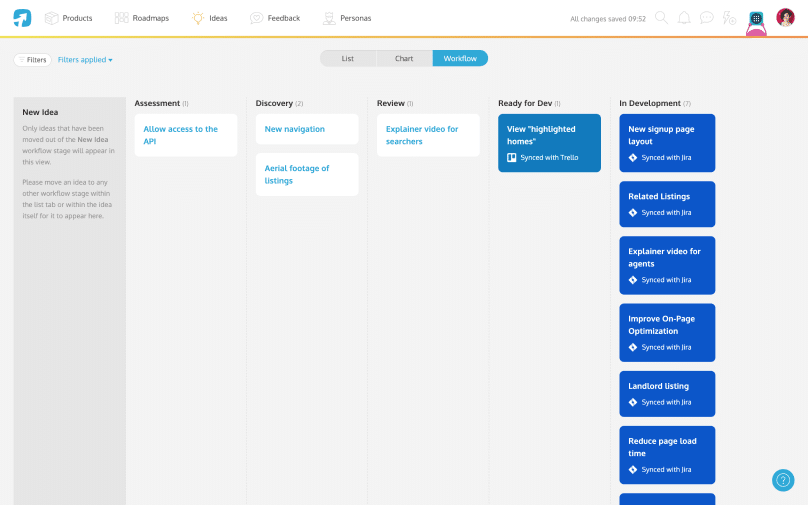
Task: Open the Feedback section
Action: [275, 18]
